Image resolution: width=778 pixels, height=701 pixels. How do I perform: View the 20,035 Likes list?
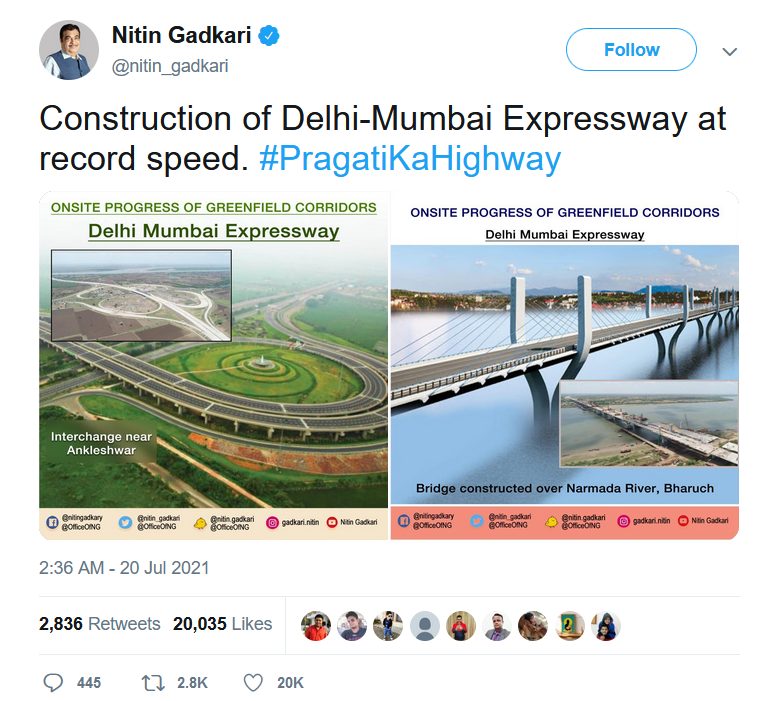222,624
